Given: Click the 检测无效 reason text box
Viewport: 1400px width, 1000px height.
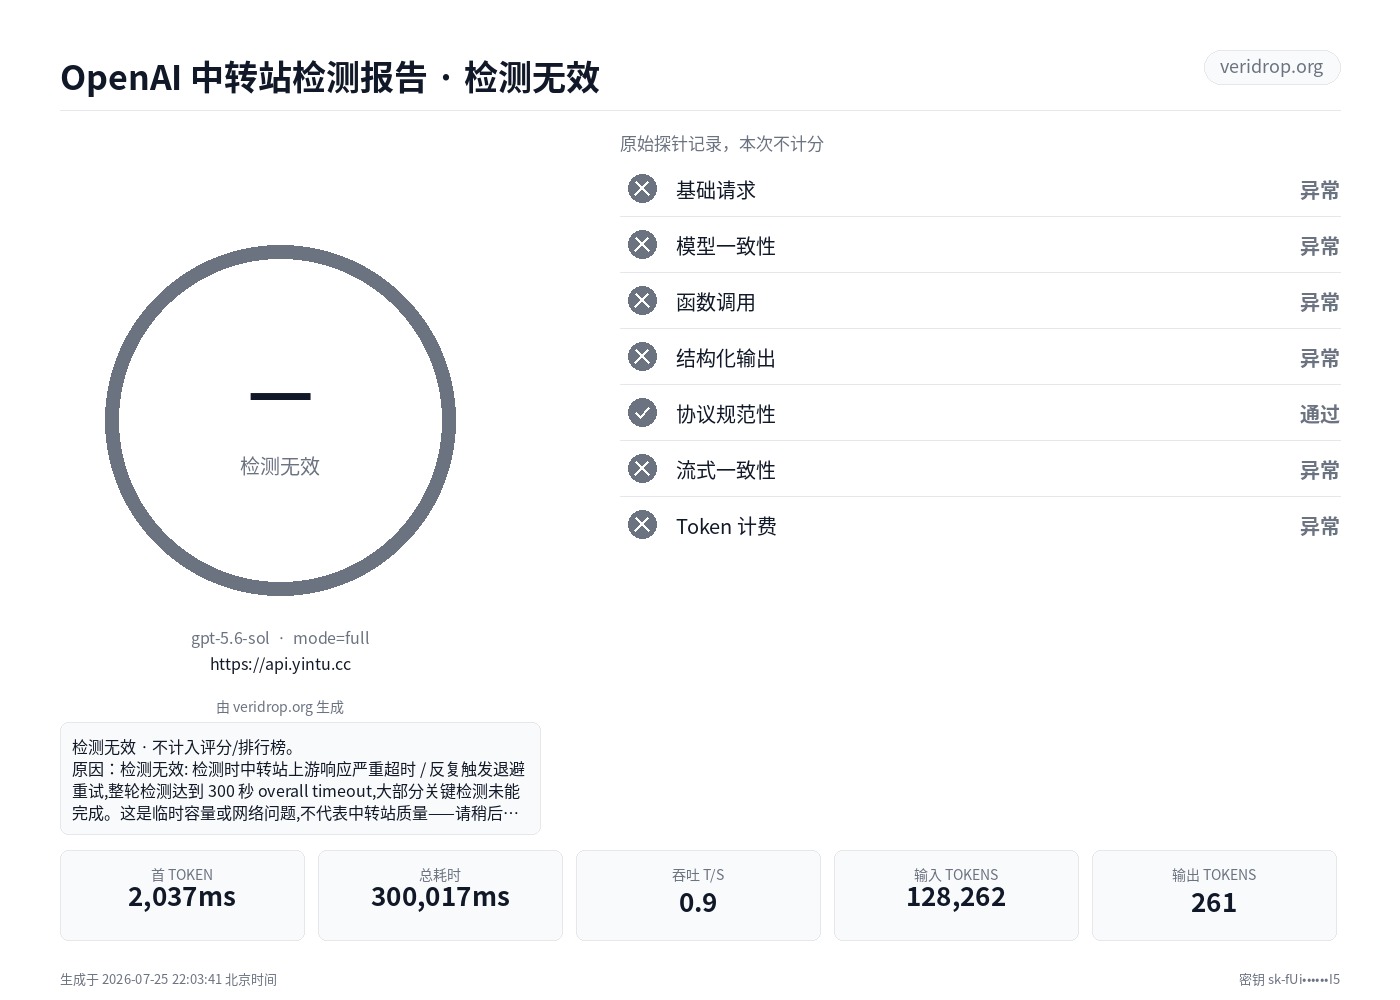Looking at the screenshot, I should [300, 778].
